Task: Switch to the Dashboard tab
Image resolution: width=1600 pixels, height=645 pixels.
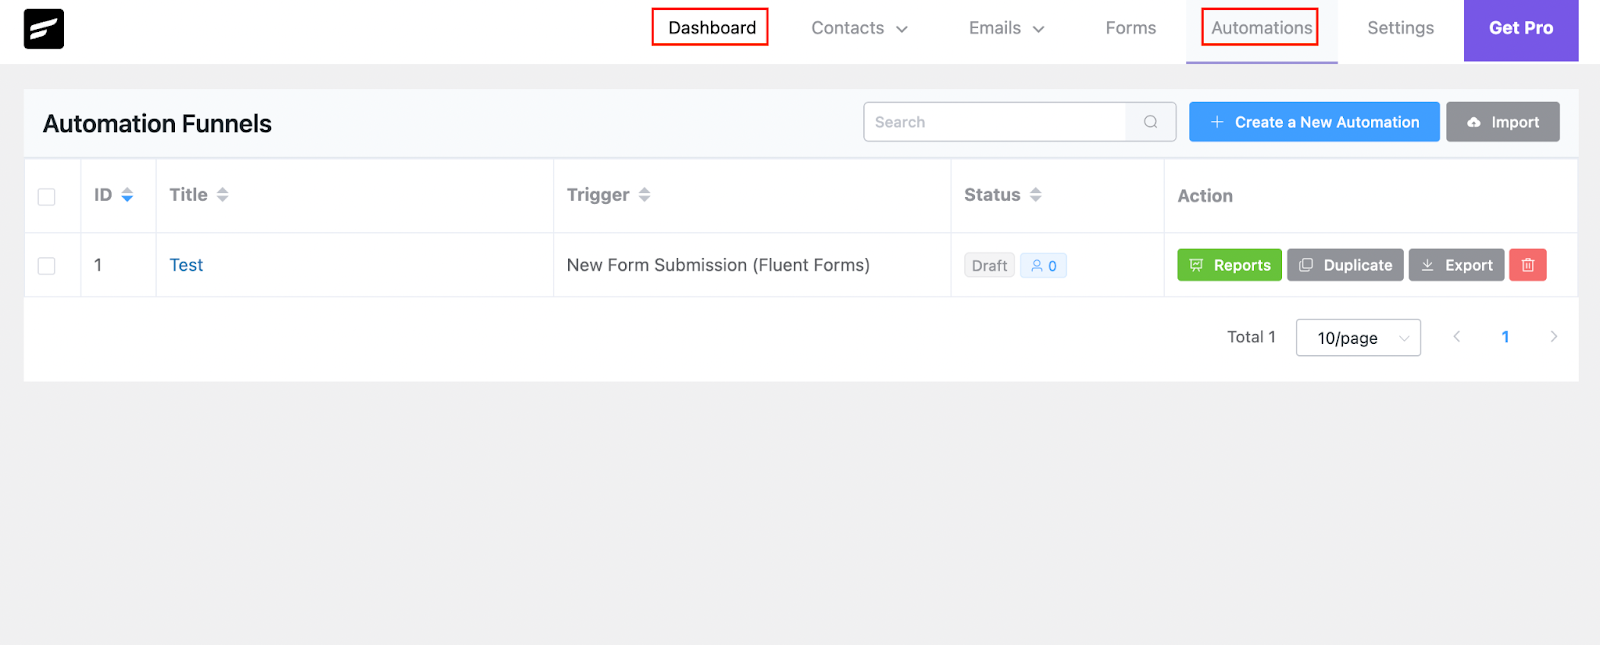Action: [711, 28]
